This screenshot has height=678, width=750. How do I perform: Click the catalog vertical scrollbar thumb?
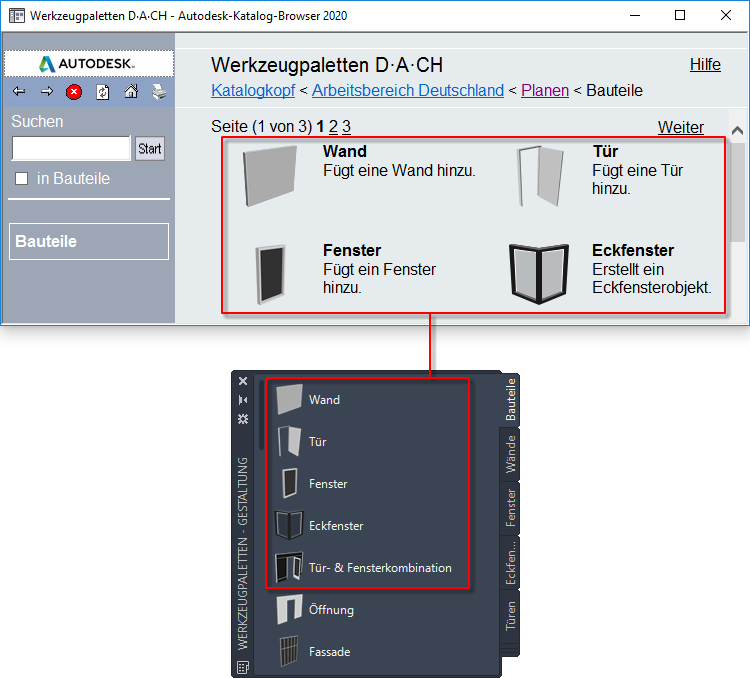click(737, 191)
